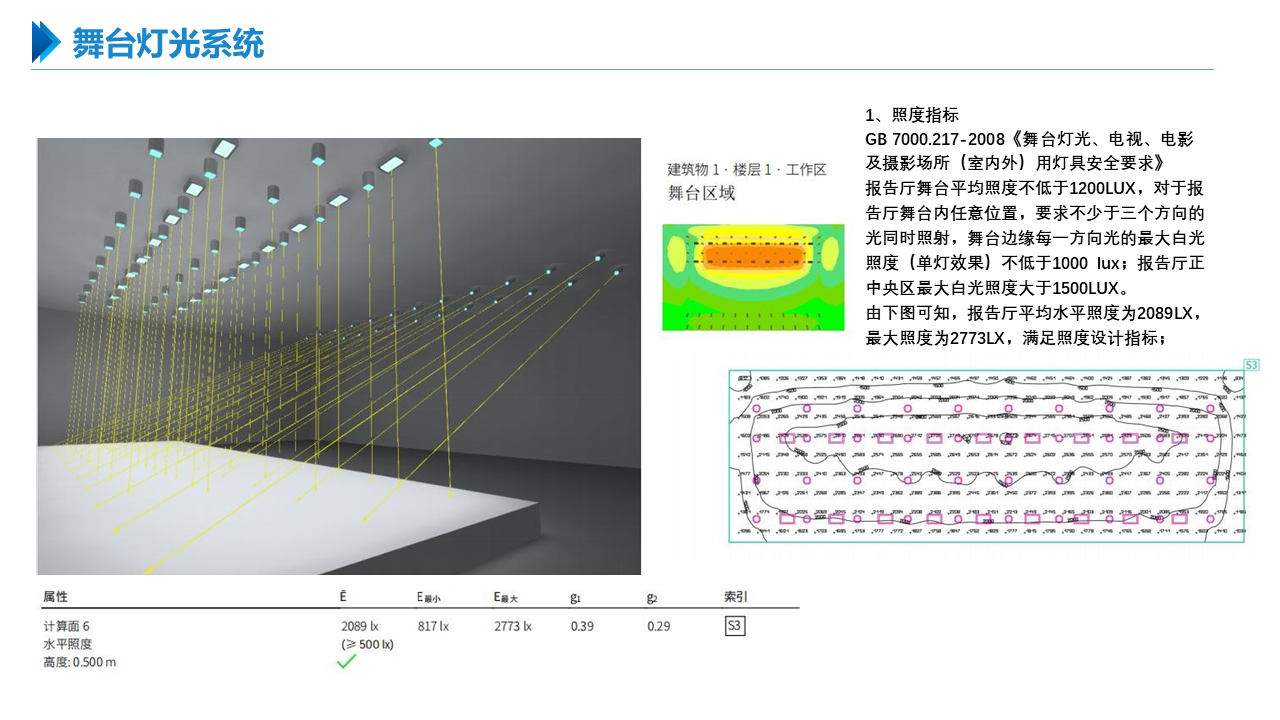Select the 817 lx minimum value
This screenshot has width=1280, height=720.
[x=432, y=627]
